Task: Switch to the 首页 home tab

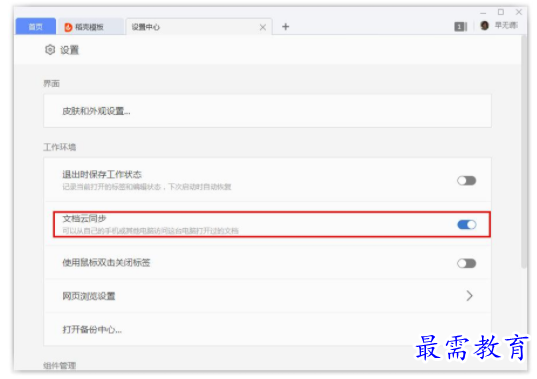Action: coord(36,26)
